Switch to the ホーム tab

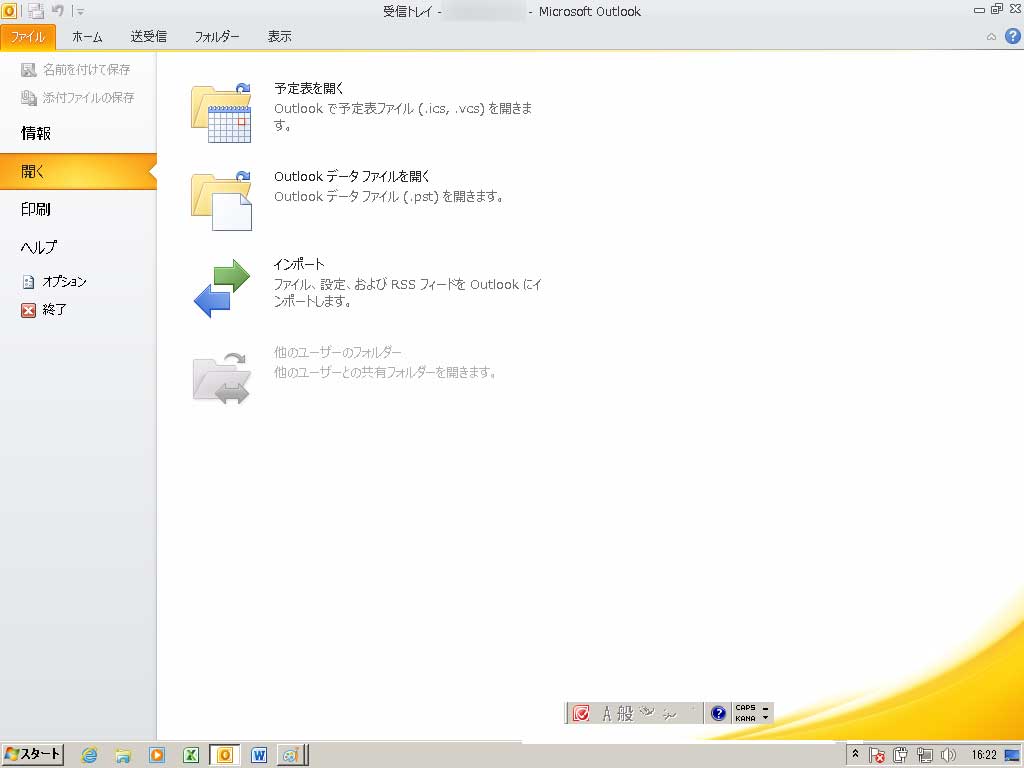tap(87, 37)
